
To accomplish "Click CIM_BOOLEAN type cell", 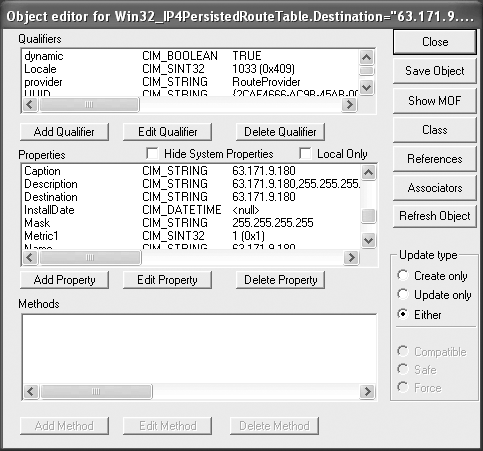I will (180, 56).
